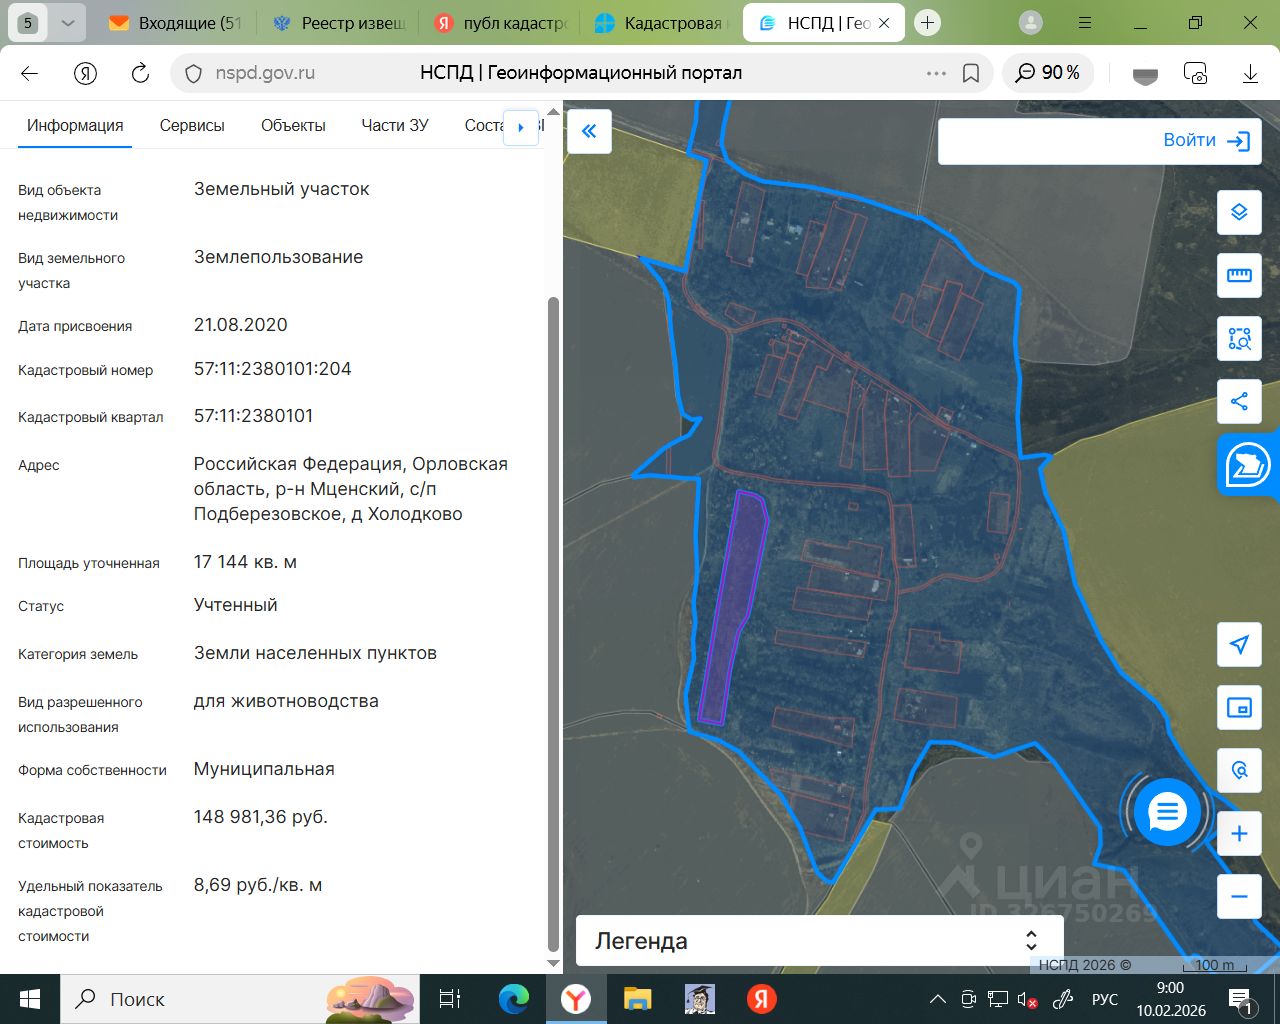Log in with the Войти button
1280x1024 pixels.
(1206, 141)
